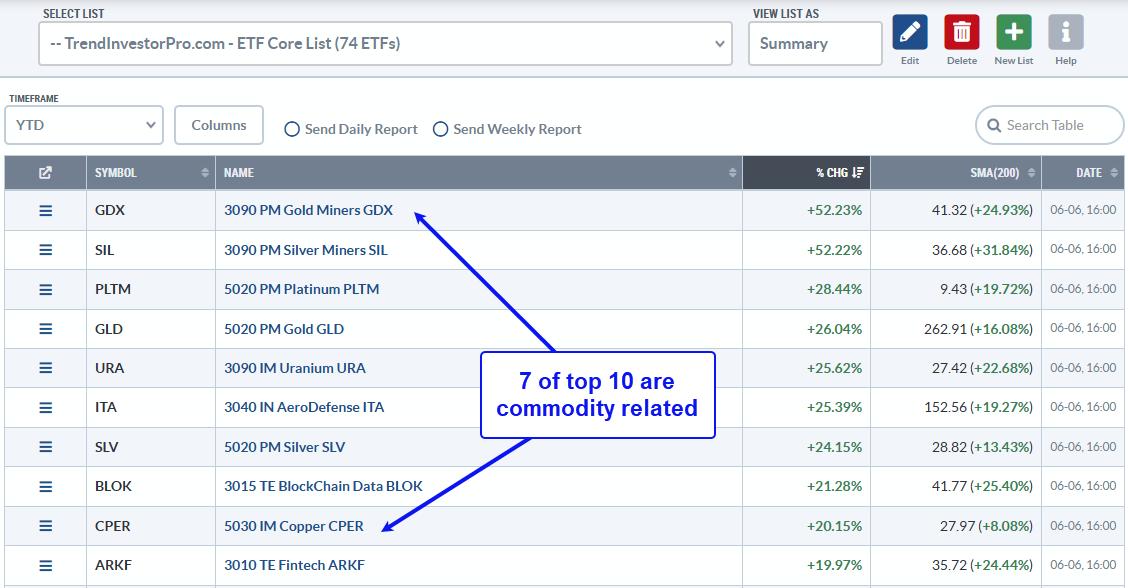Open the YTD timeframe dropdown
This screenshot has height=588, width=1128.
pyautogui.click(x=83, y=125)
